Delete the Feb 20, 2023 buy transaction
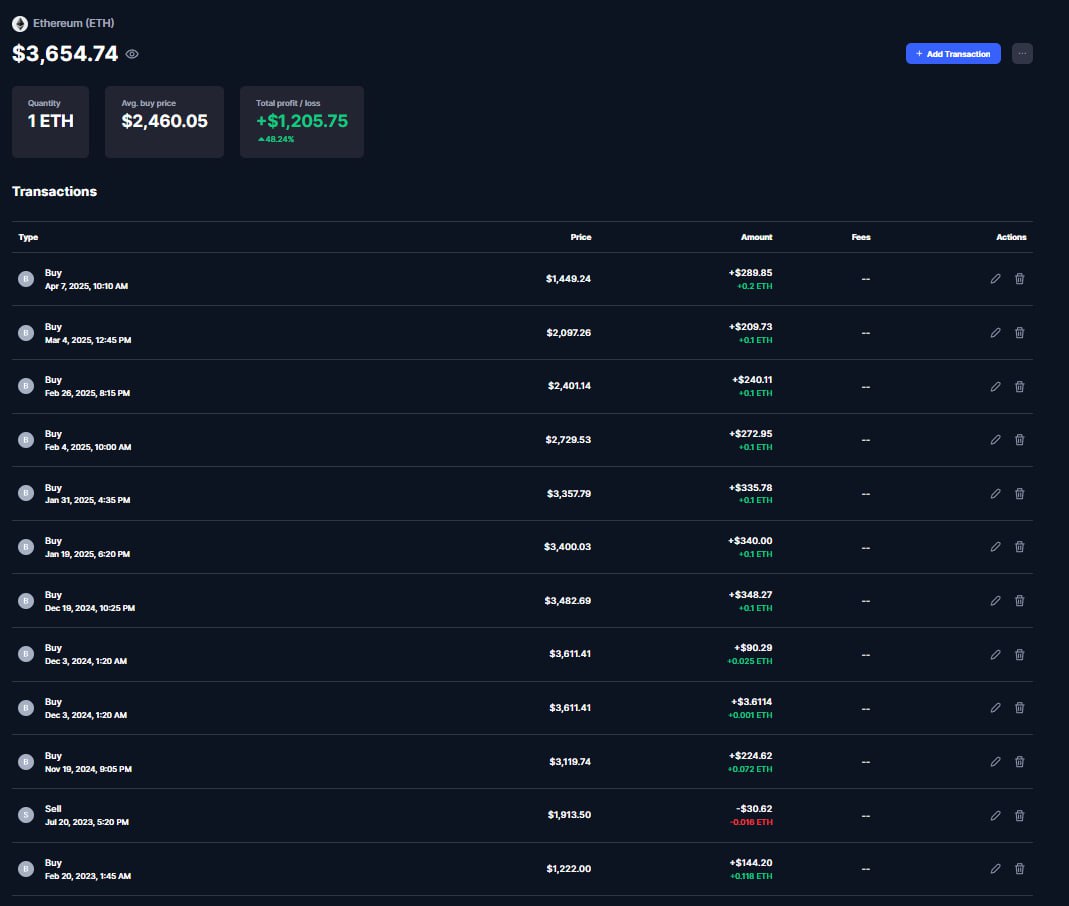 (1019, 869)
